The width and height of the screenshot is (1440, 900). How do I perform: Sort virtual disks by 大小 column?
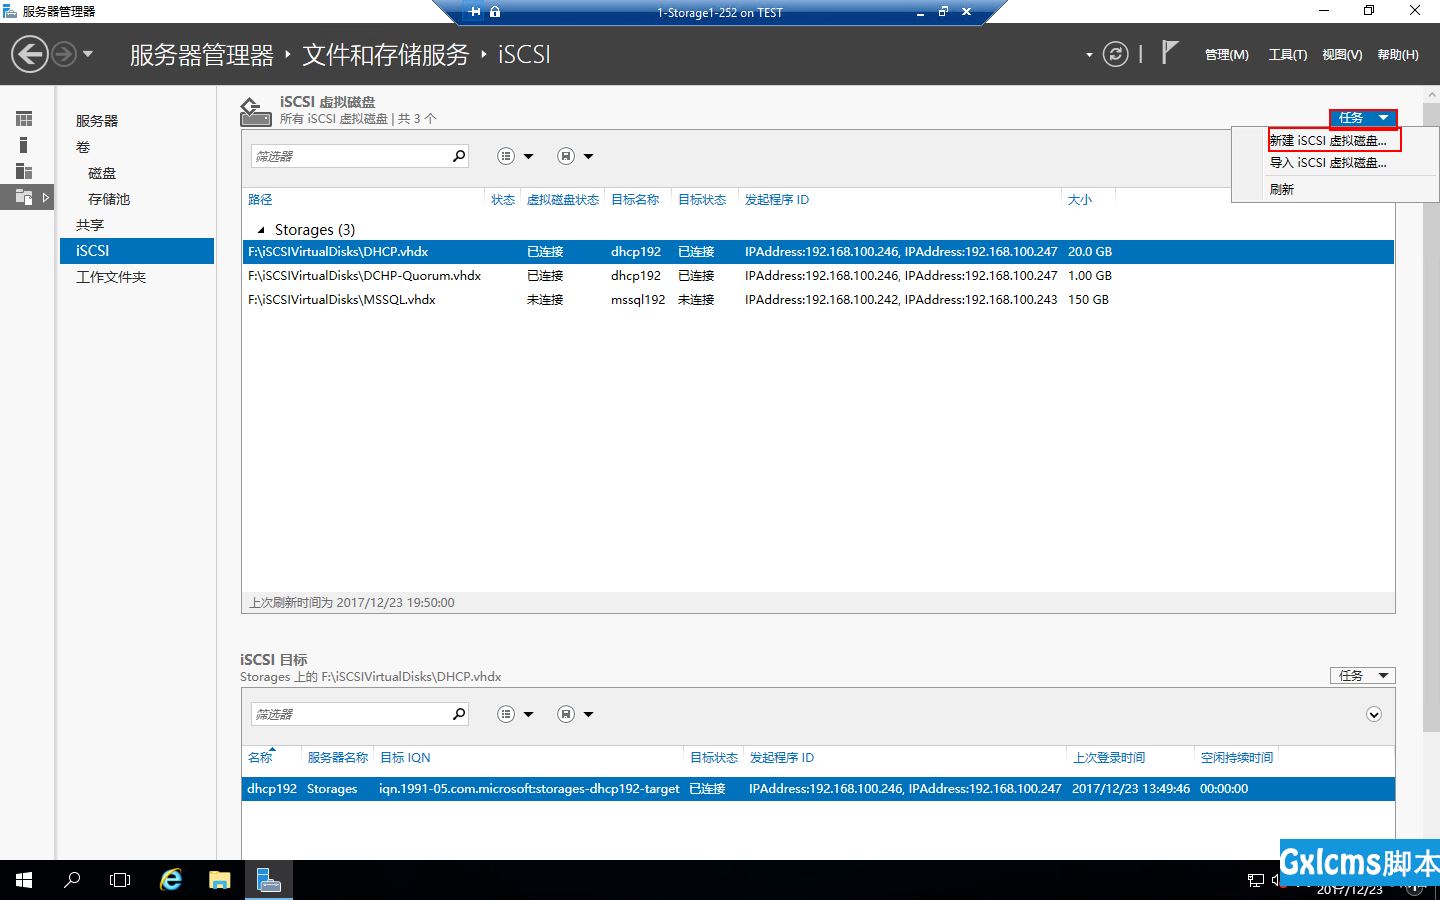(x=1080, y=200)
